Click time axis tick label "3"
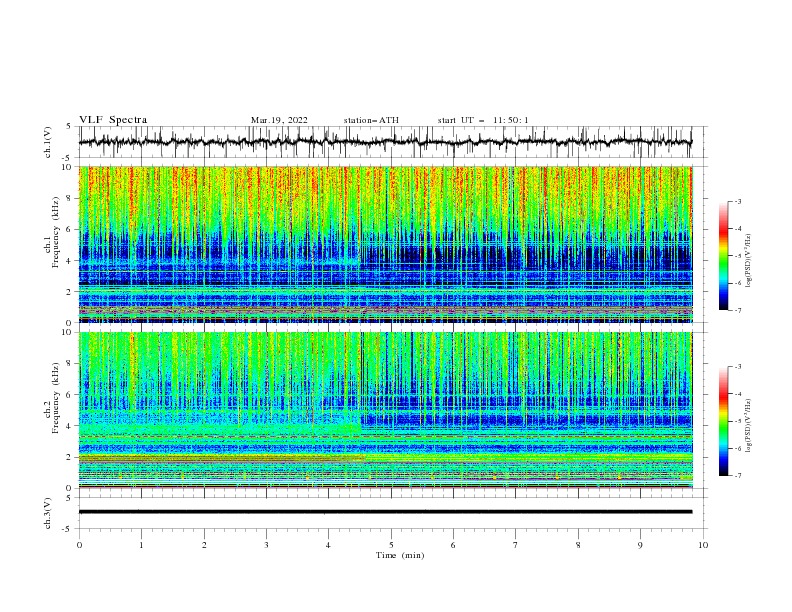This screenshot has width=792, height=612. 266,545
